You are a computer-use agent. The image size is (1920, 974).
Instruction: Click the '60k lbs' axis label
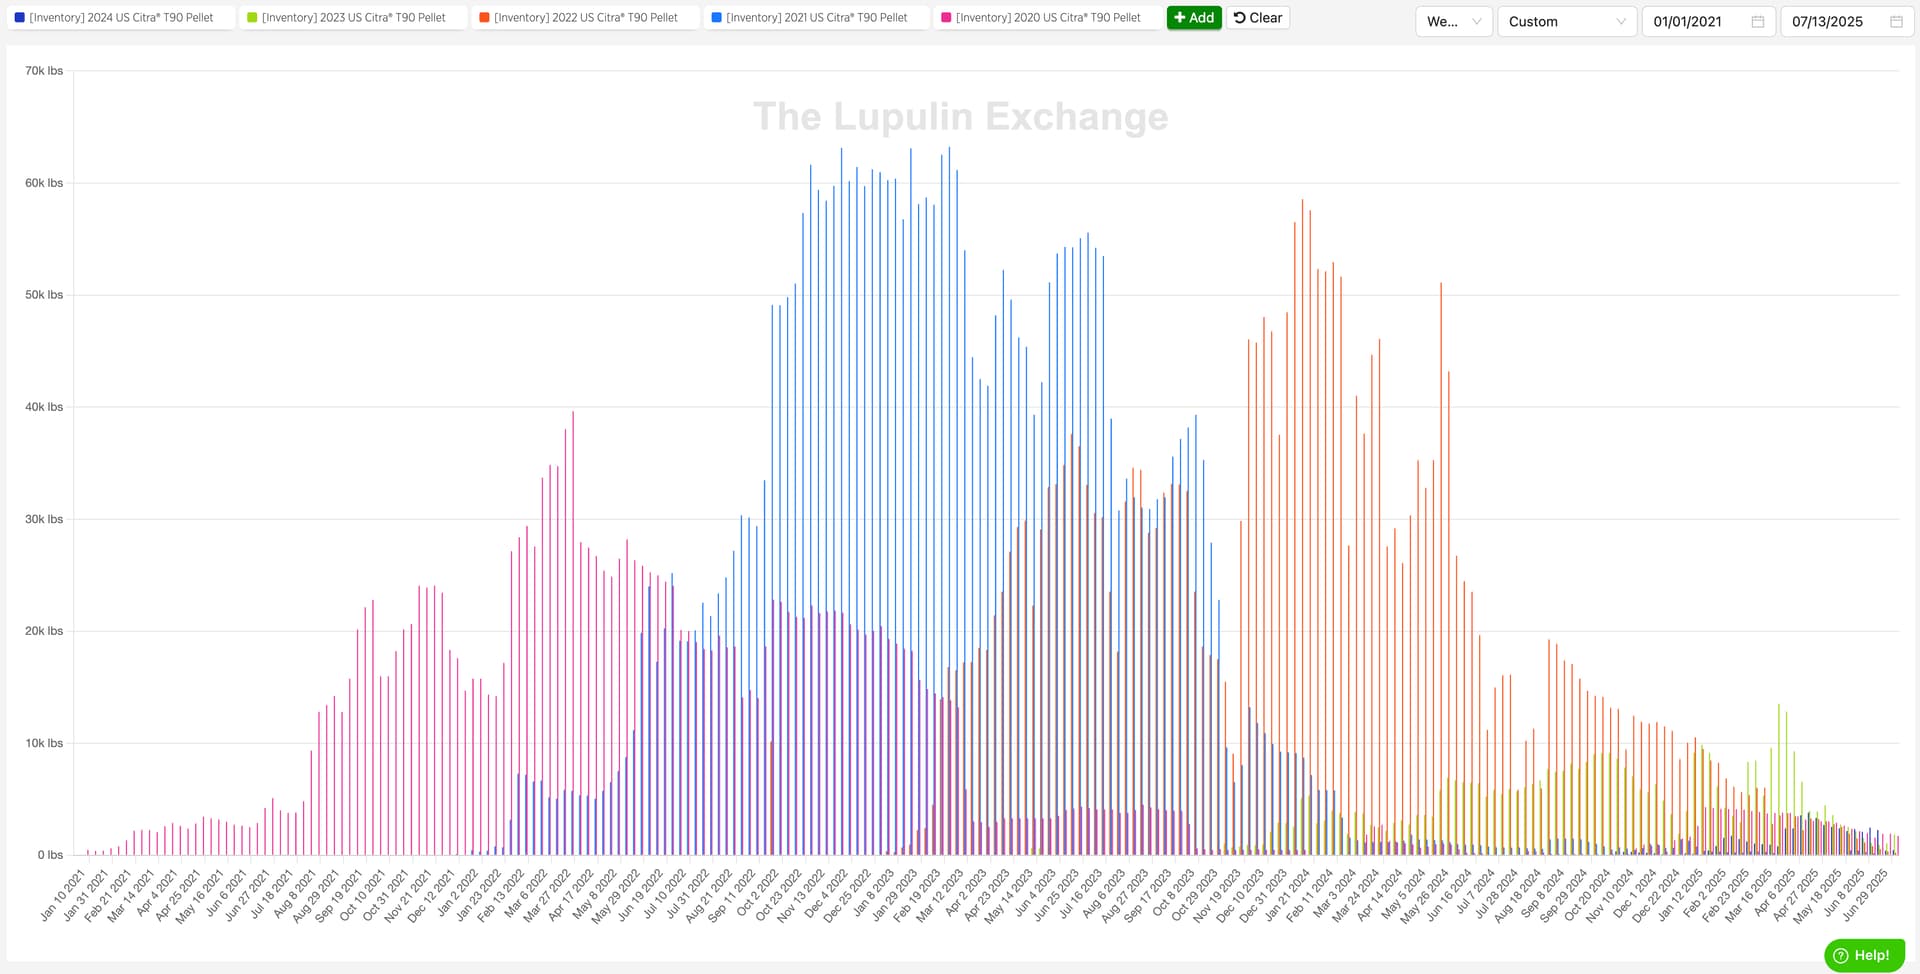click(x=44, y=183)
